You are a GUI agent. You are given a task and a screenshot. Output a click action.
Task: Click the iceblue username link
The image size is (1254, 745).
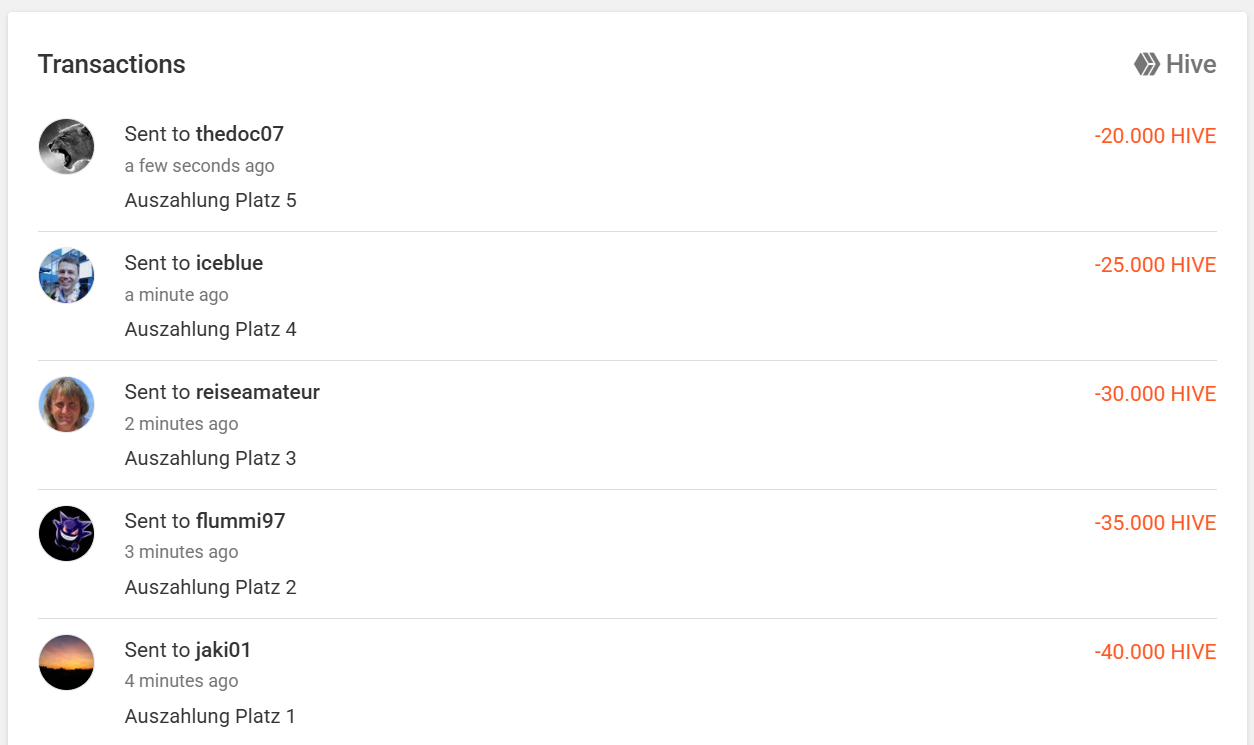[x=229, y=263]
